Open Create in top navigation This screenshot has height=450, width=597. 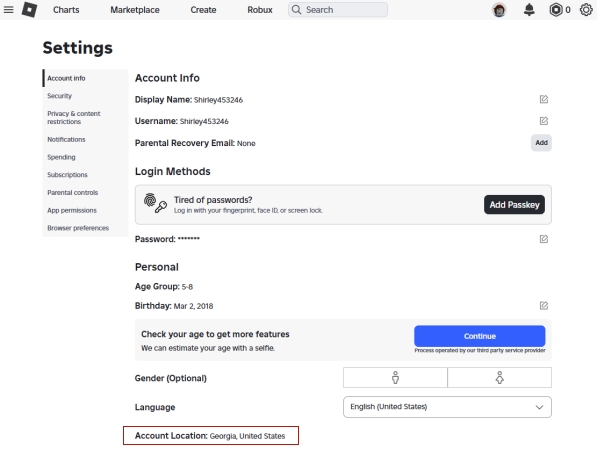pos(203,10)
